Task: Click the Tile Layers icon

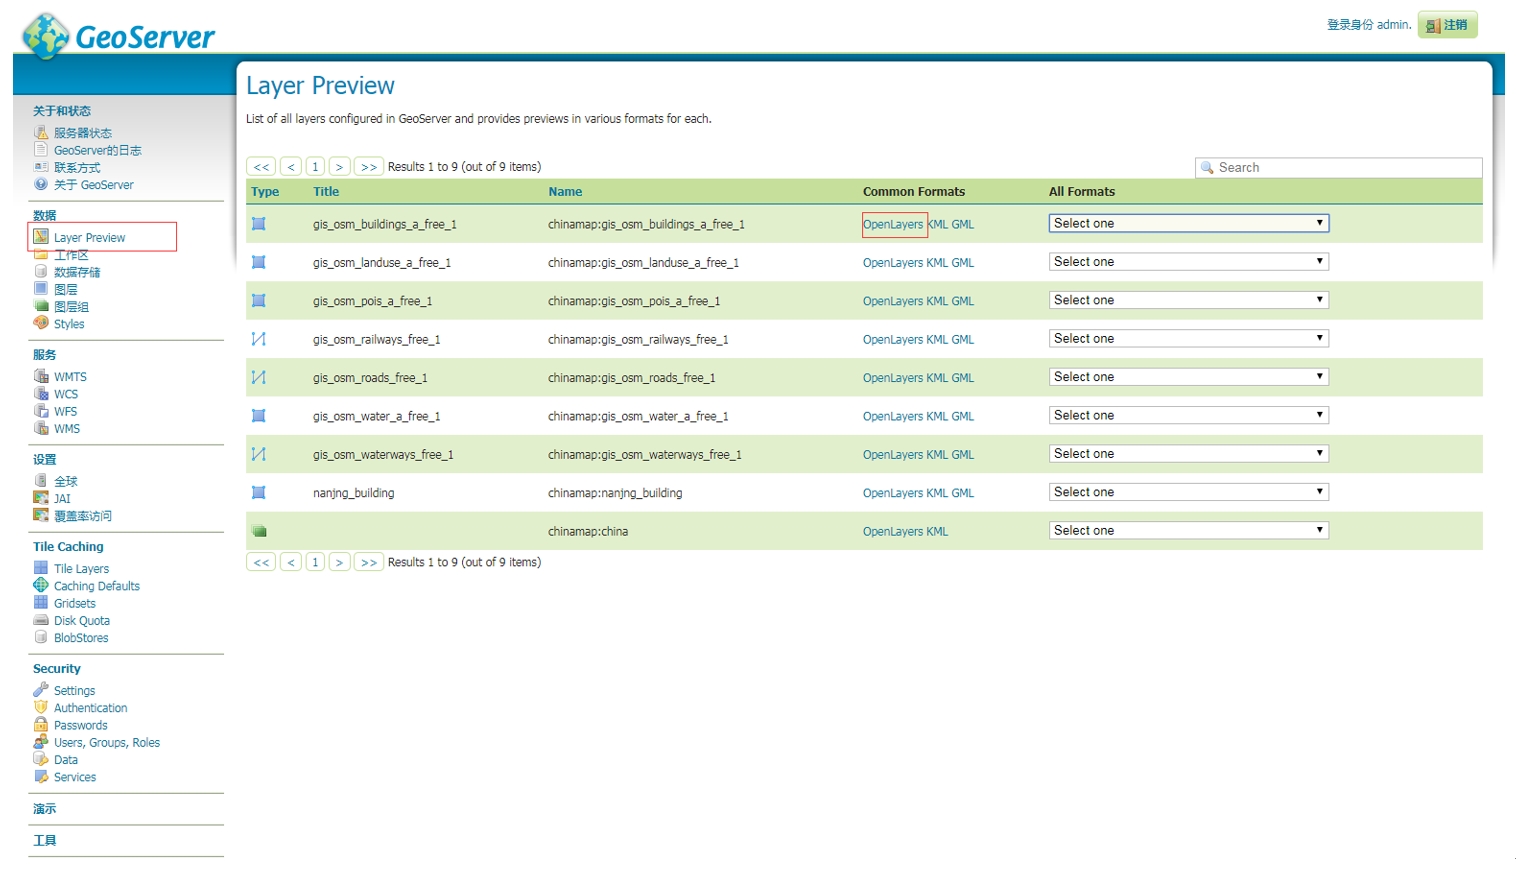Action: tap(41, 568)
